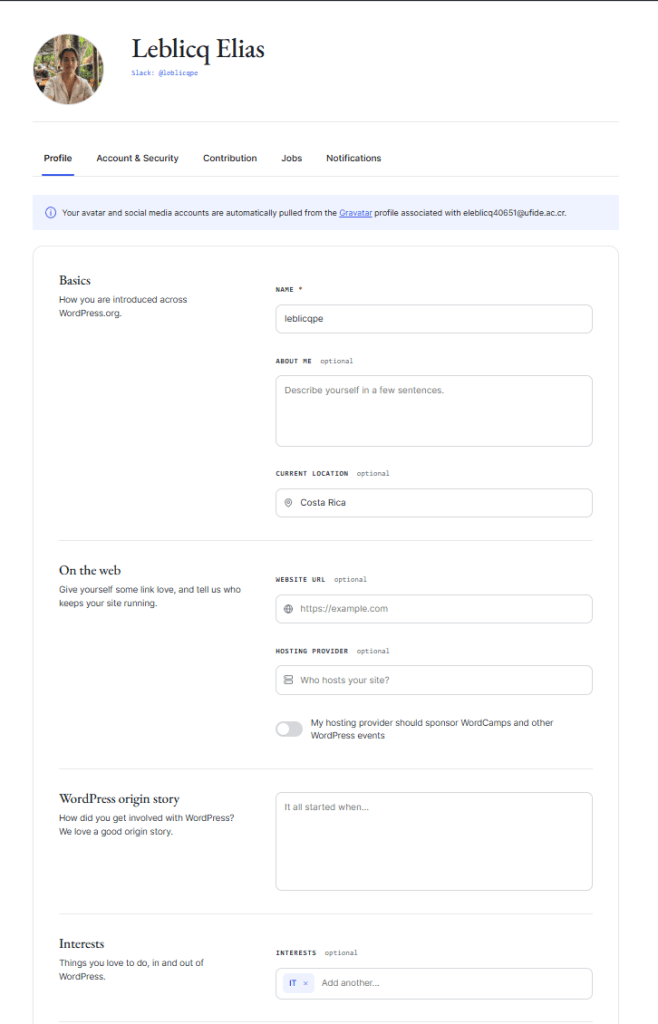Remove the IT interest tag with its x
Image resolution: width=658 pixels, height=1024 pixels.
(306, 983)
